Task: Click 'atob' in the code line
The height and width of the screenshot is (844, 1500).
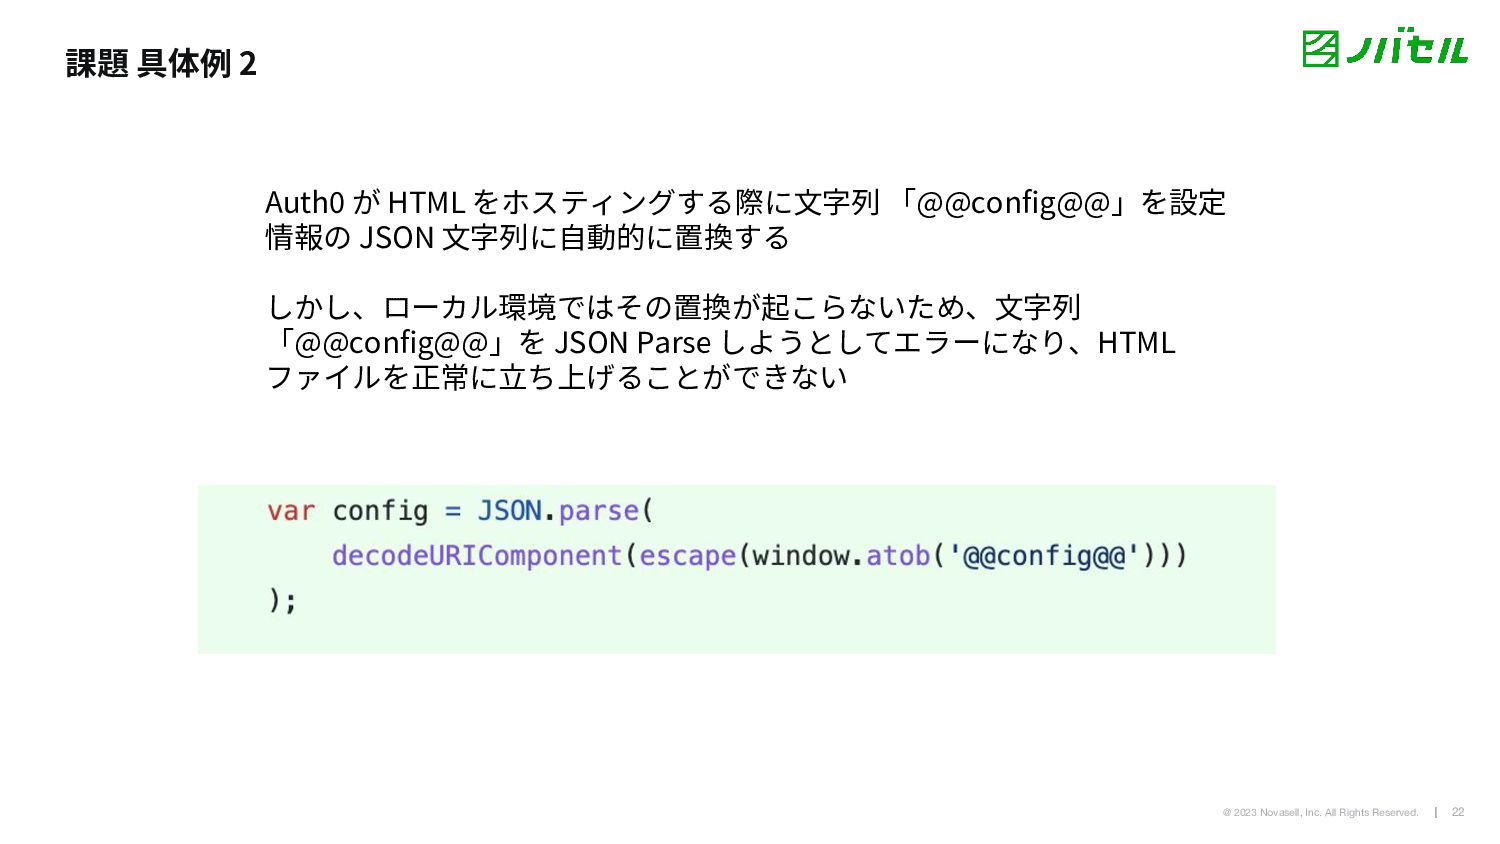Action: pyautogui.click(x=898, y=555)
